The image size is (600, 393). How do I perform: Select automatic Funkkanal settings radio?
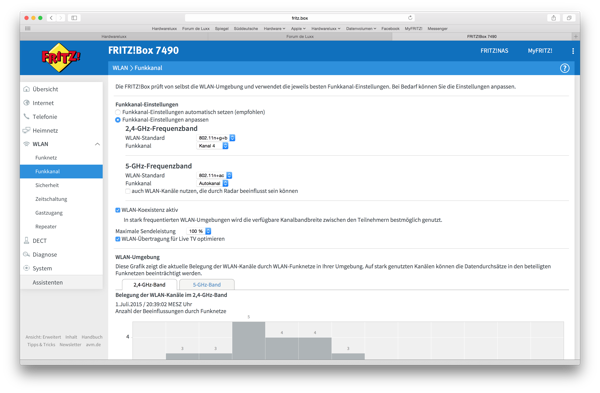click(x=118, y=112)
